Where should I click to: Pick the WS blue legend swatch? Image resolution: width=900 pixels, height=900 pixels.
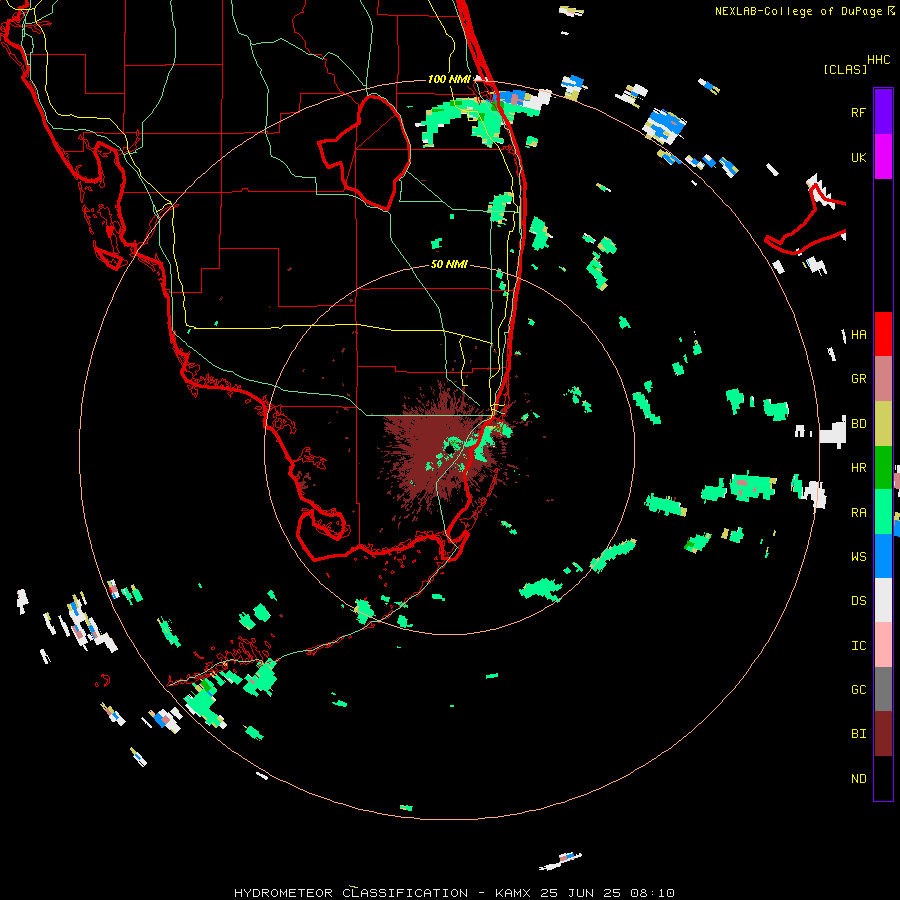coord(883,556)
